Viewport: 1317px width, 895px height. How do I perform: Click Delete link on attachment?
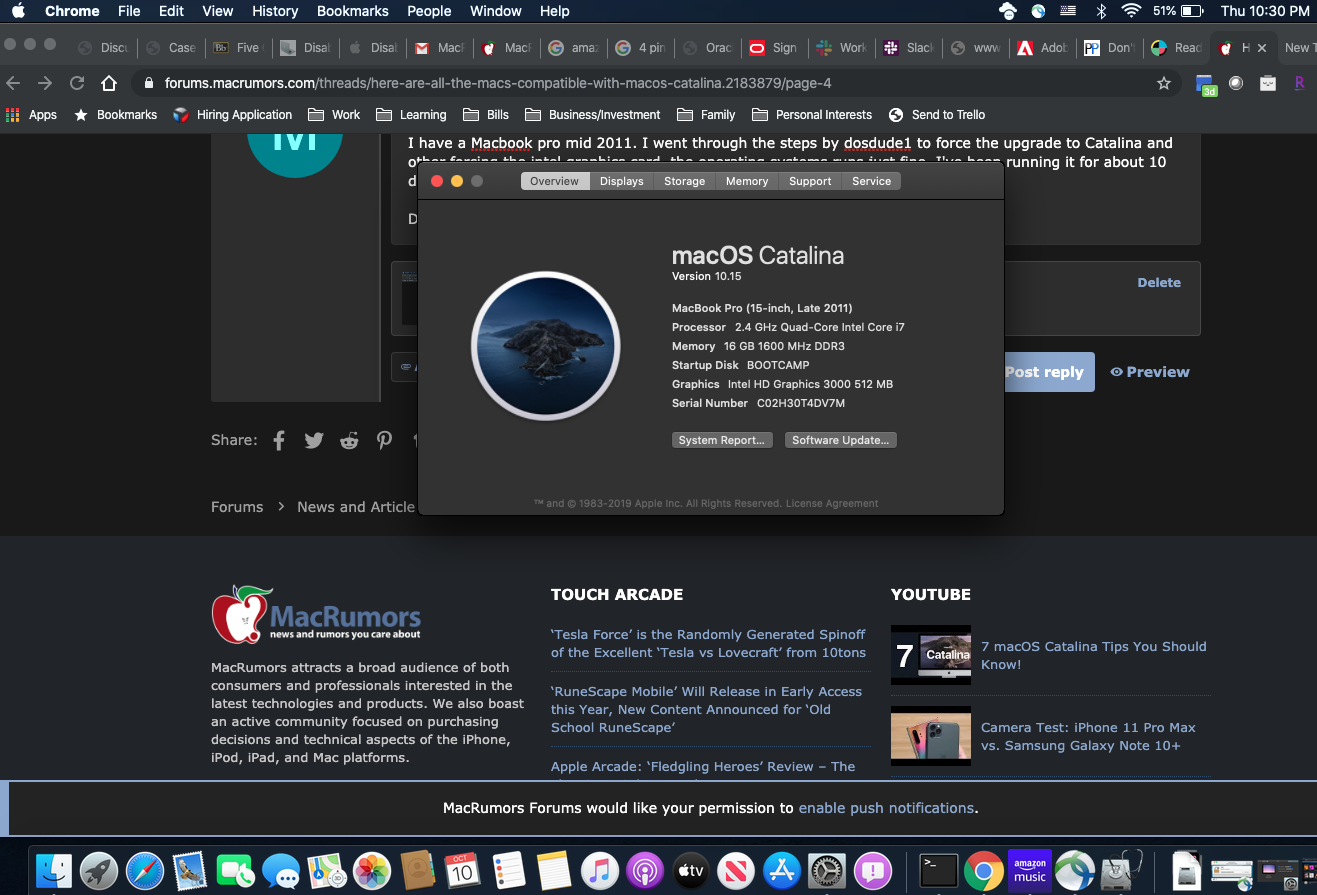click(1159, 283)
